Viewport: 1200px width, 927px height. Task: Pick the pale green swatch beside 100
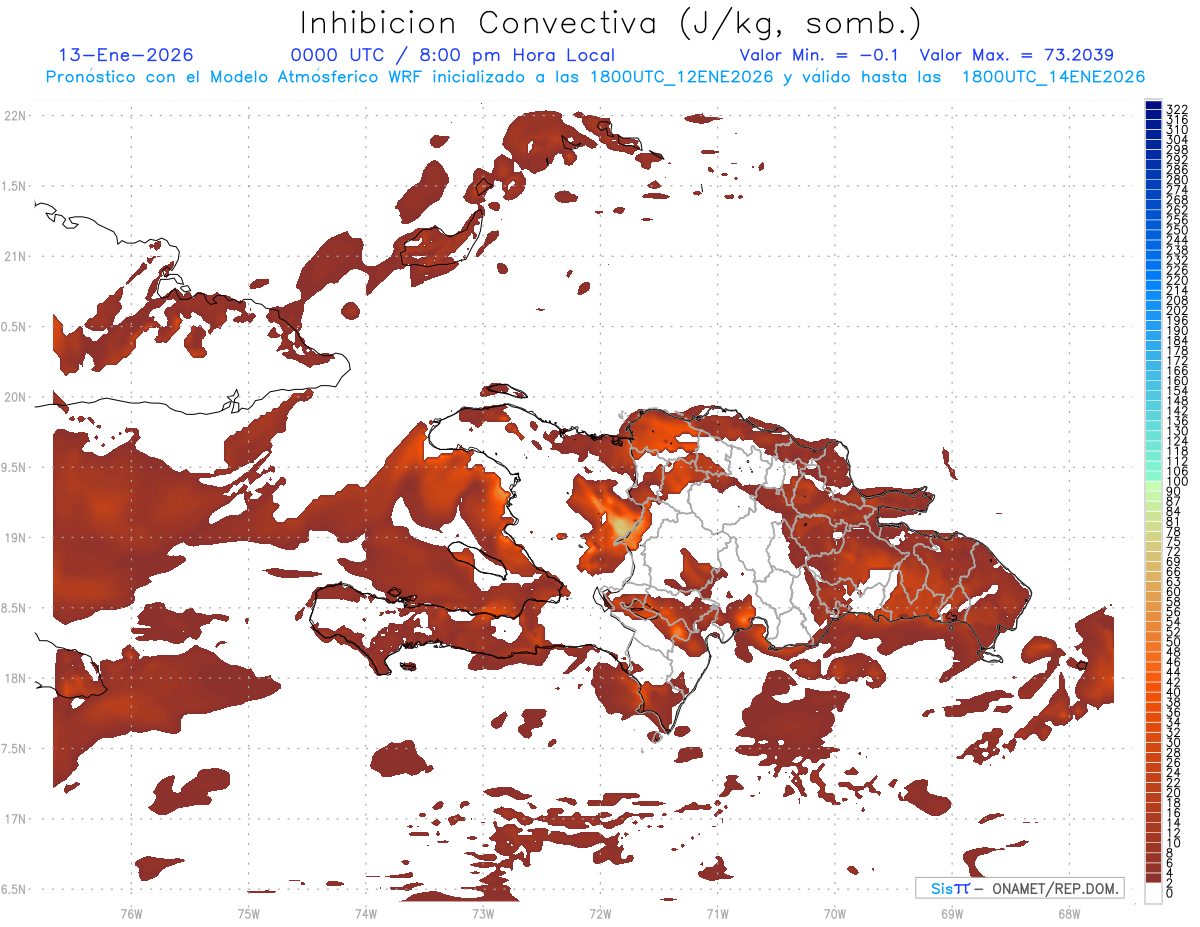coord(1153,484)
